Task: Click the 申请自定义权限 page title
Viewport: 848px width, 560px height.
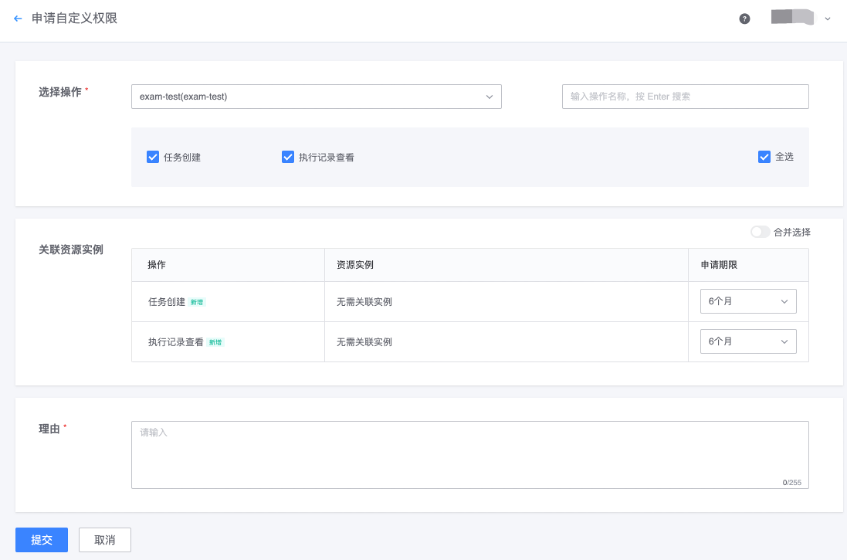Action: point(74,18)
